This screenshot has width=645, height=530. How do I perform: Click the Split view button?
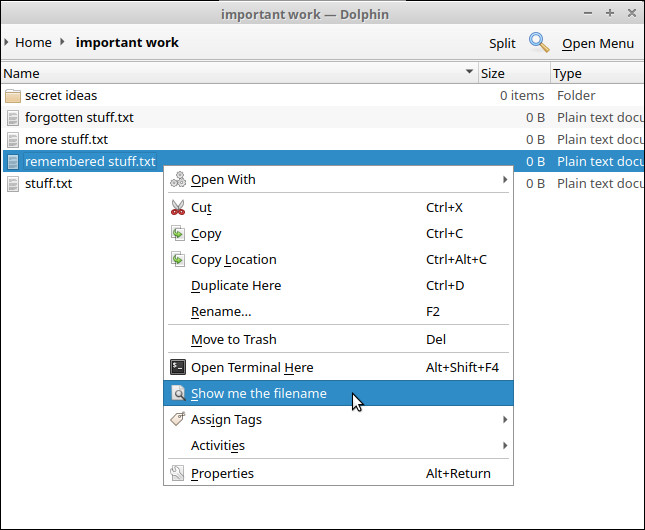(x=502, y=44)
